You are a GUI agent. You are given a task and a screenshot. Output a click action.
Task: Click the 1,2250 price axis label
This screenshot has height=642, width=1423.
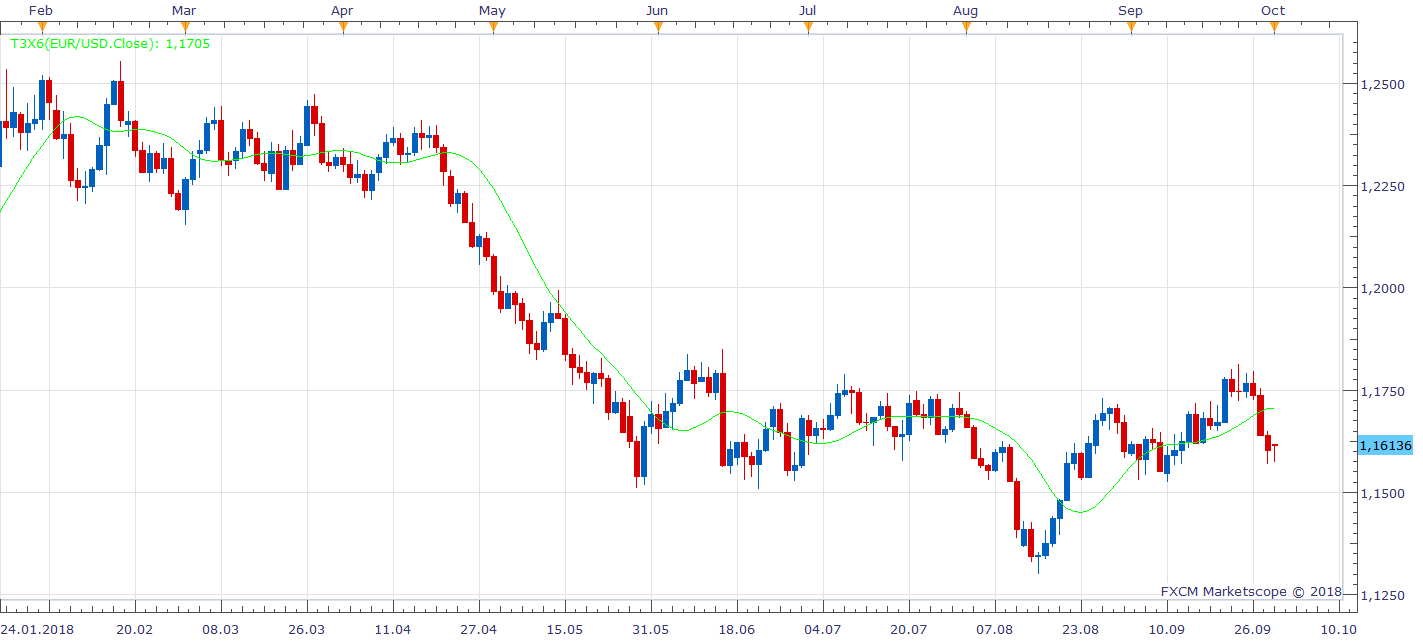coord(1381,187)
